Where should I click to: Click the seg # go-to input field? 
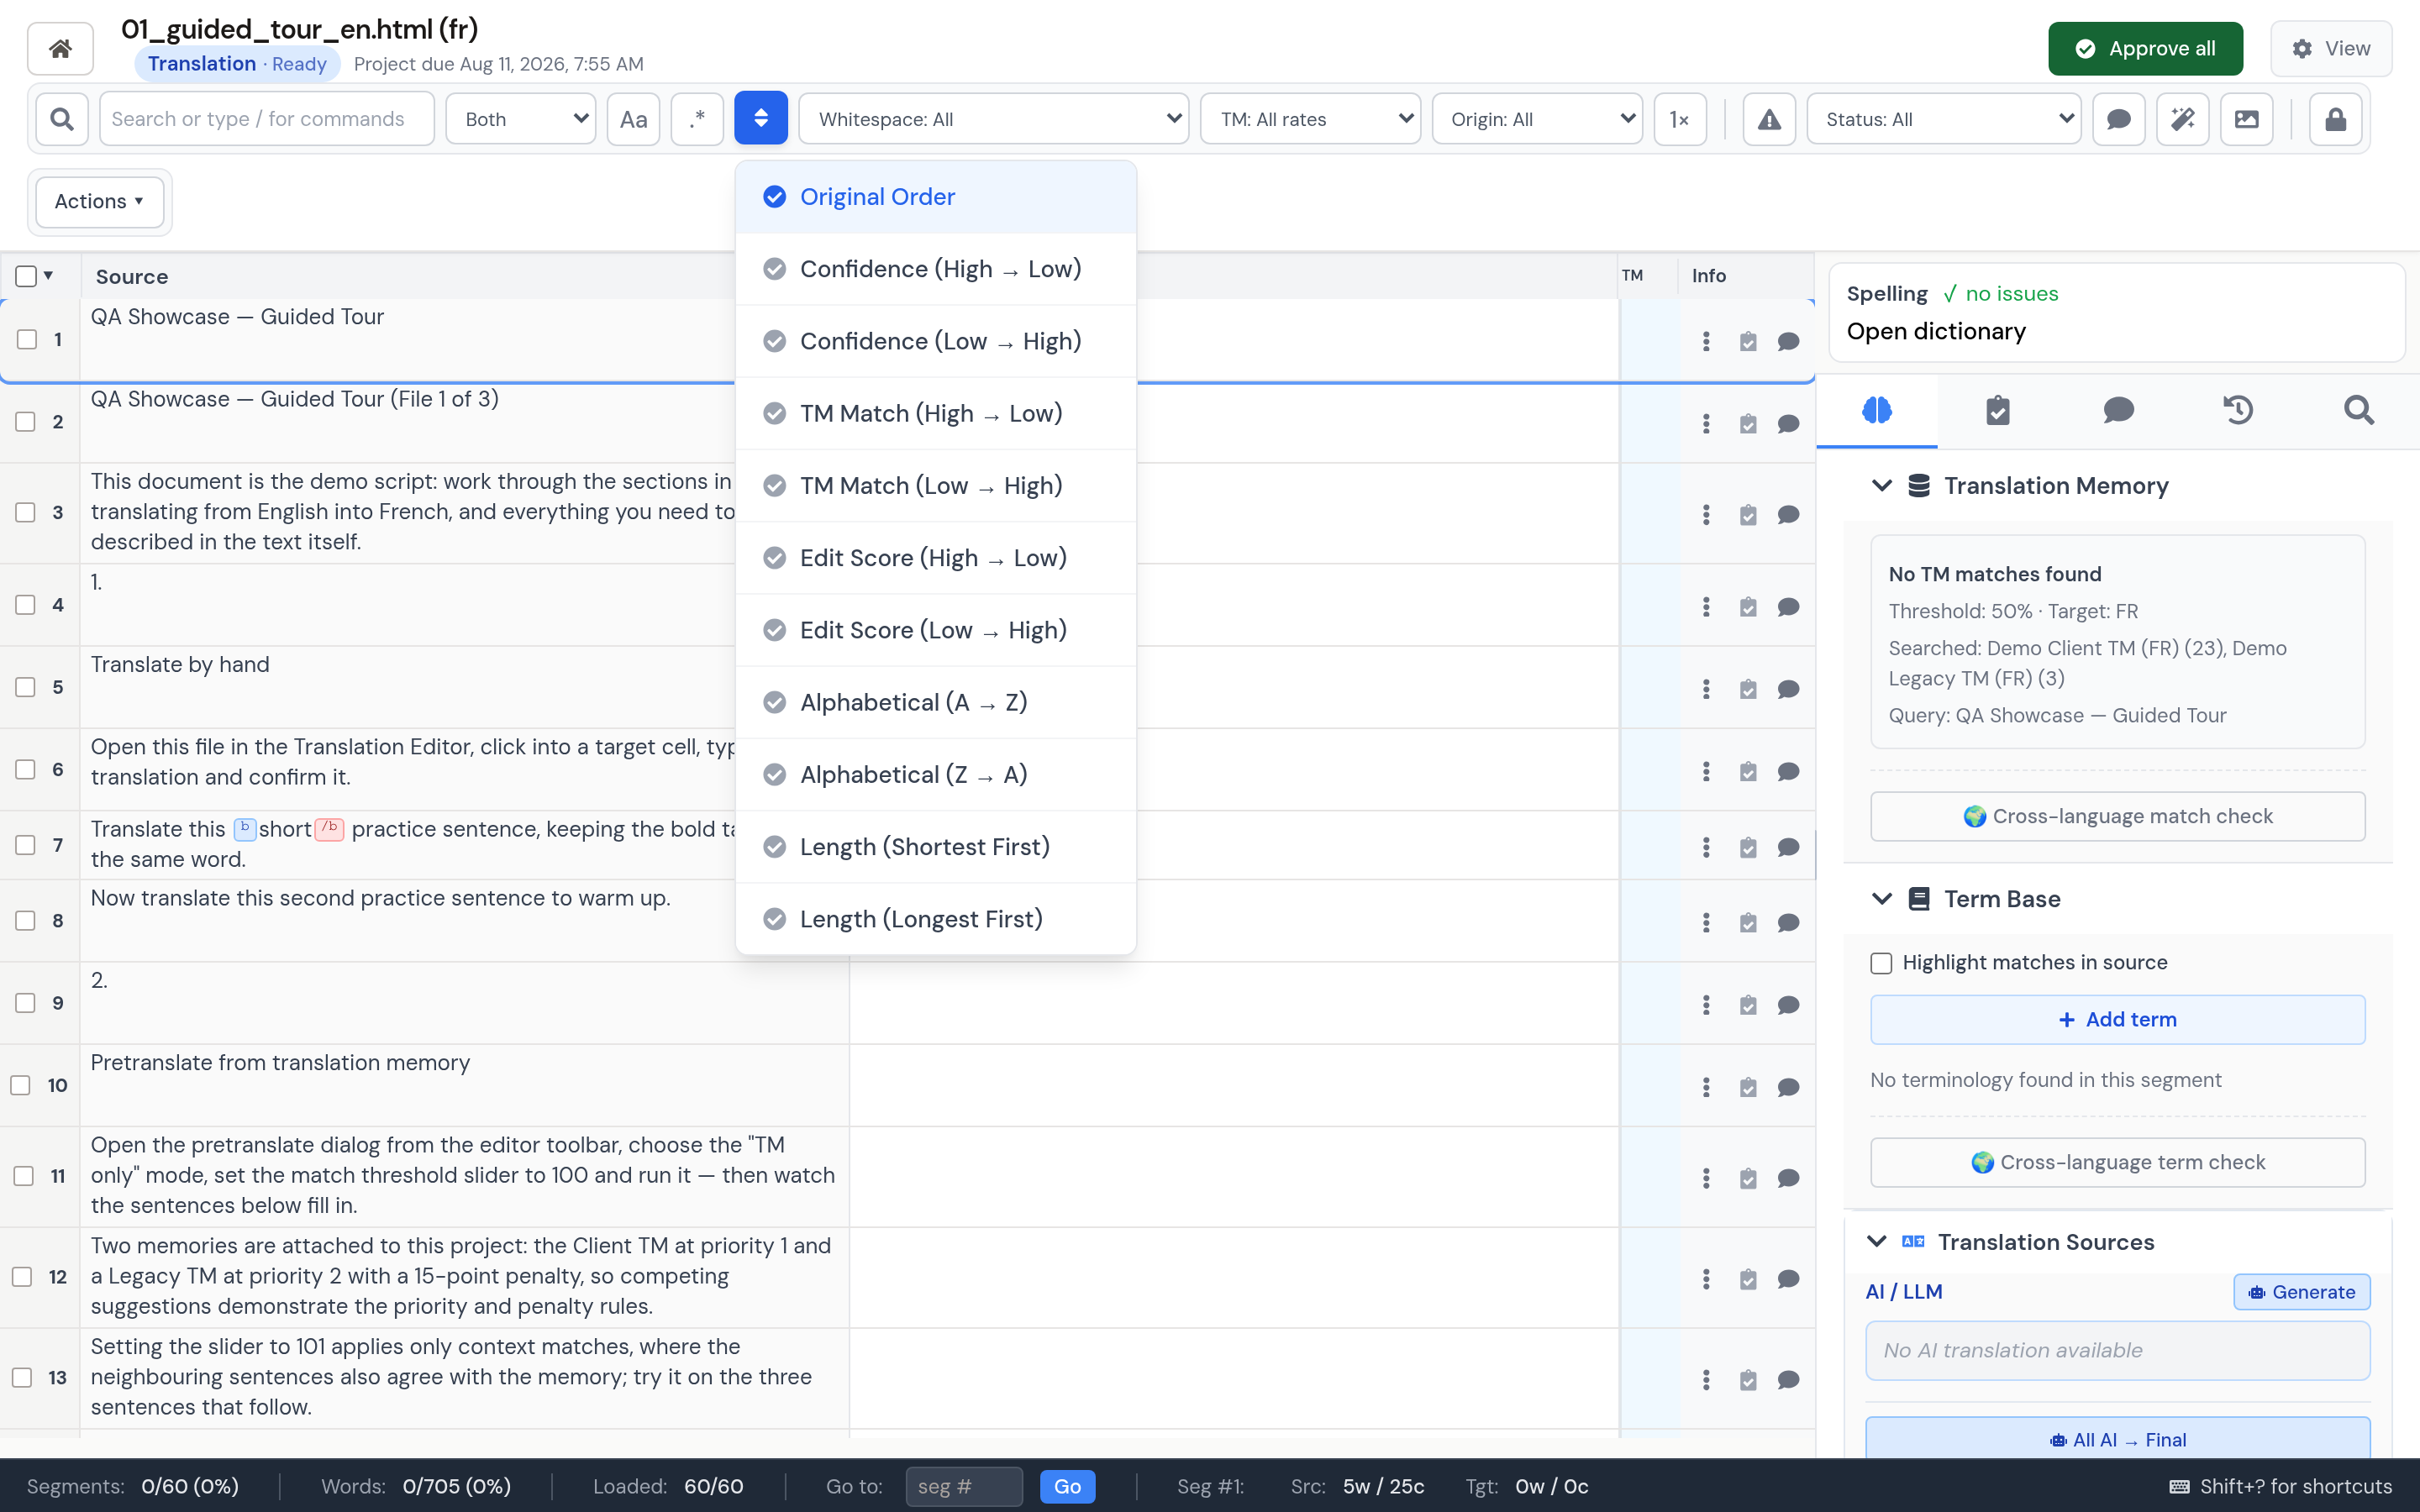click(963, 1486)
